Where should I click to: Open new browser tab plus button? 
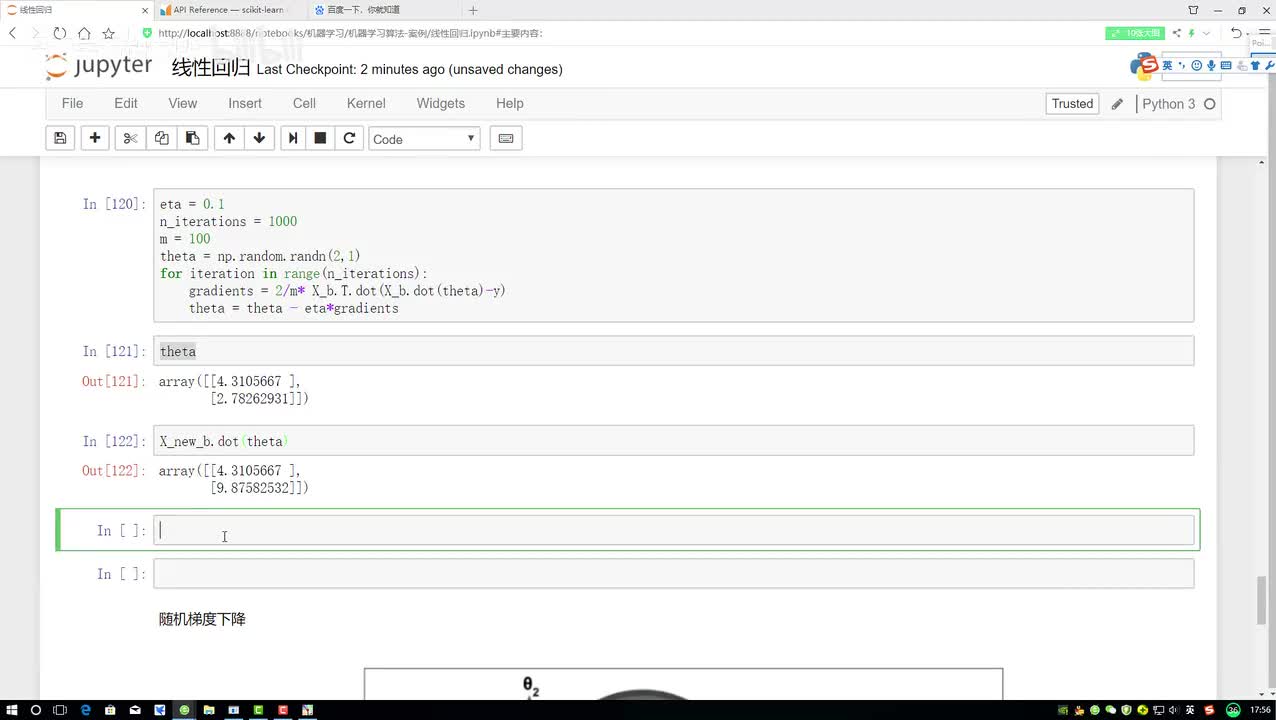473,10
